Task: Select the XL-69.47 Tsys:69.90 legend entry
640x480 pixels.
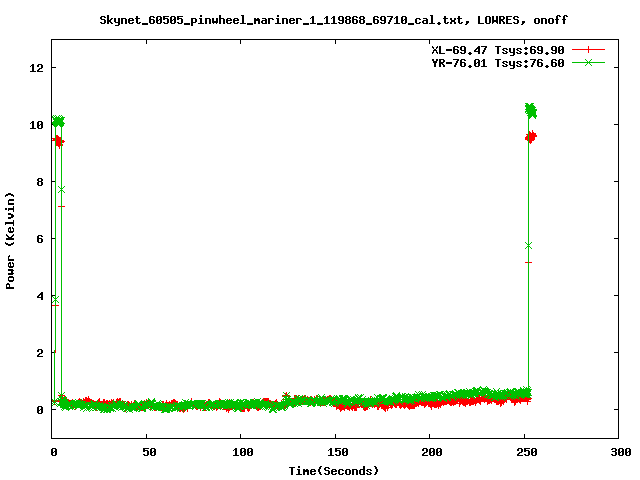Action: click(x=498, y=50)
